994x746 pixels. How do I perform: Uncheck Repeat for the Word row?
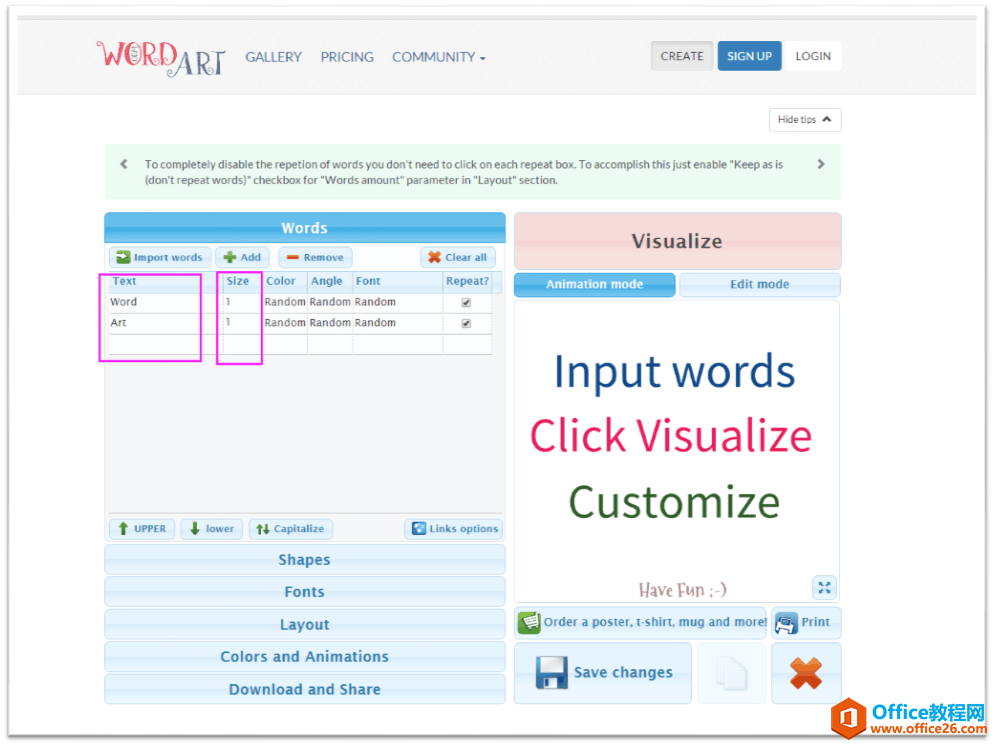click(x=466, y=302)
